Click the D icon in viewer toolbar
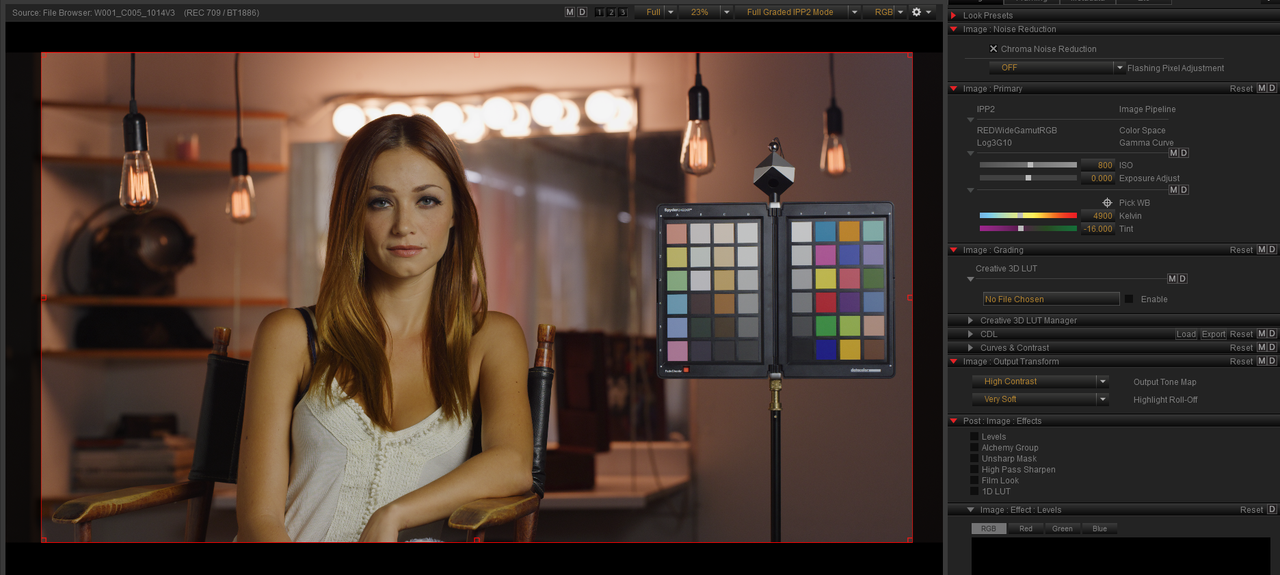The width and height of the screenshot is (1280, 575). click(x=582, y=12)
